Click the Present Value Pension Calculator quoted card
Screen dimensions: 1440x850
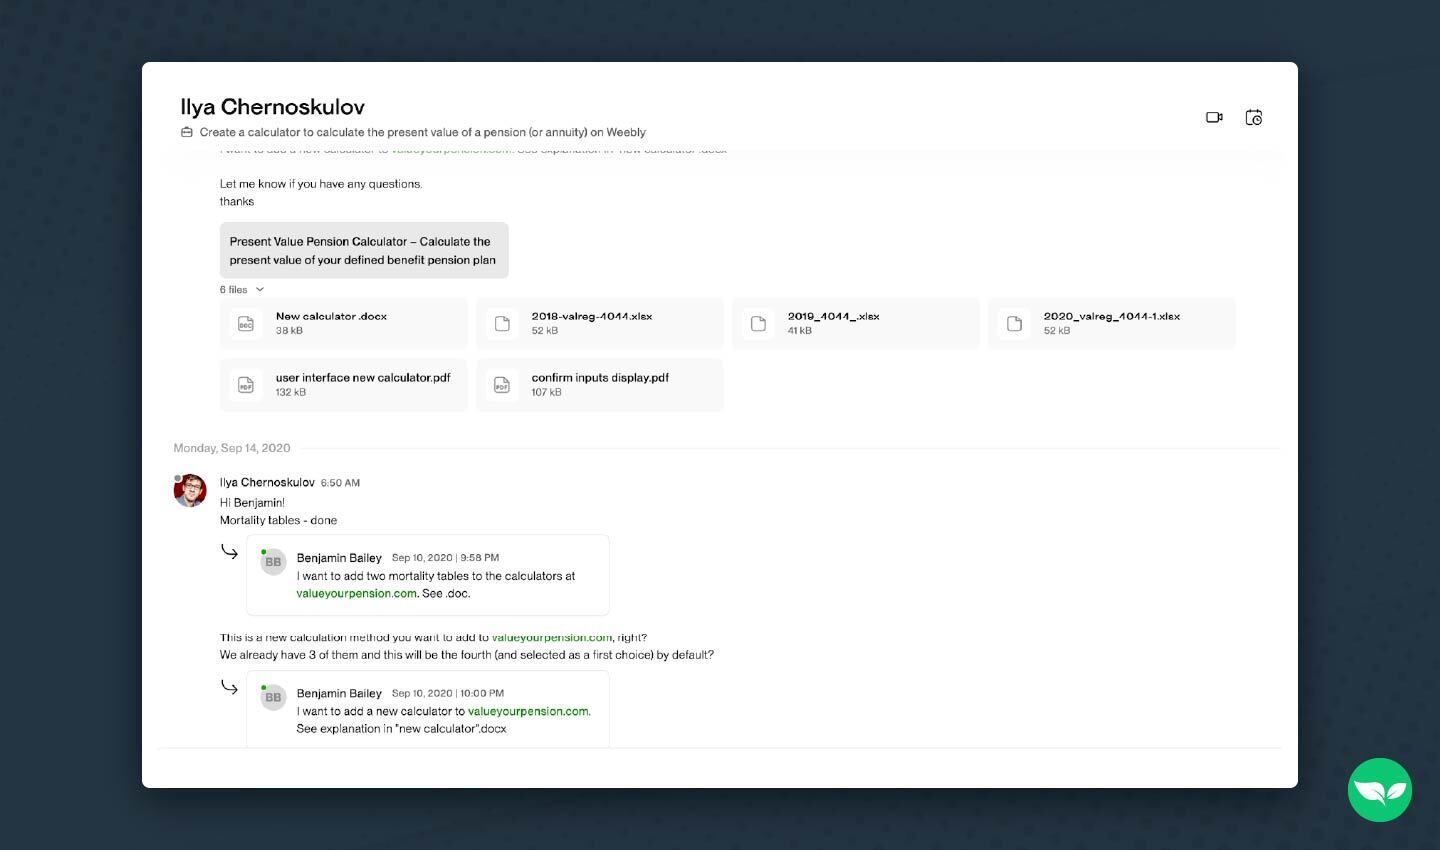pos(364,250)
